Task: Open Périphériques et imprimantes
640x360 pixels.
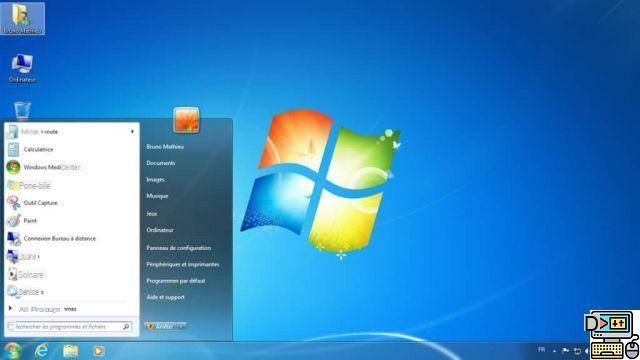Action: (182, 264)
